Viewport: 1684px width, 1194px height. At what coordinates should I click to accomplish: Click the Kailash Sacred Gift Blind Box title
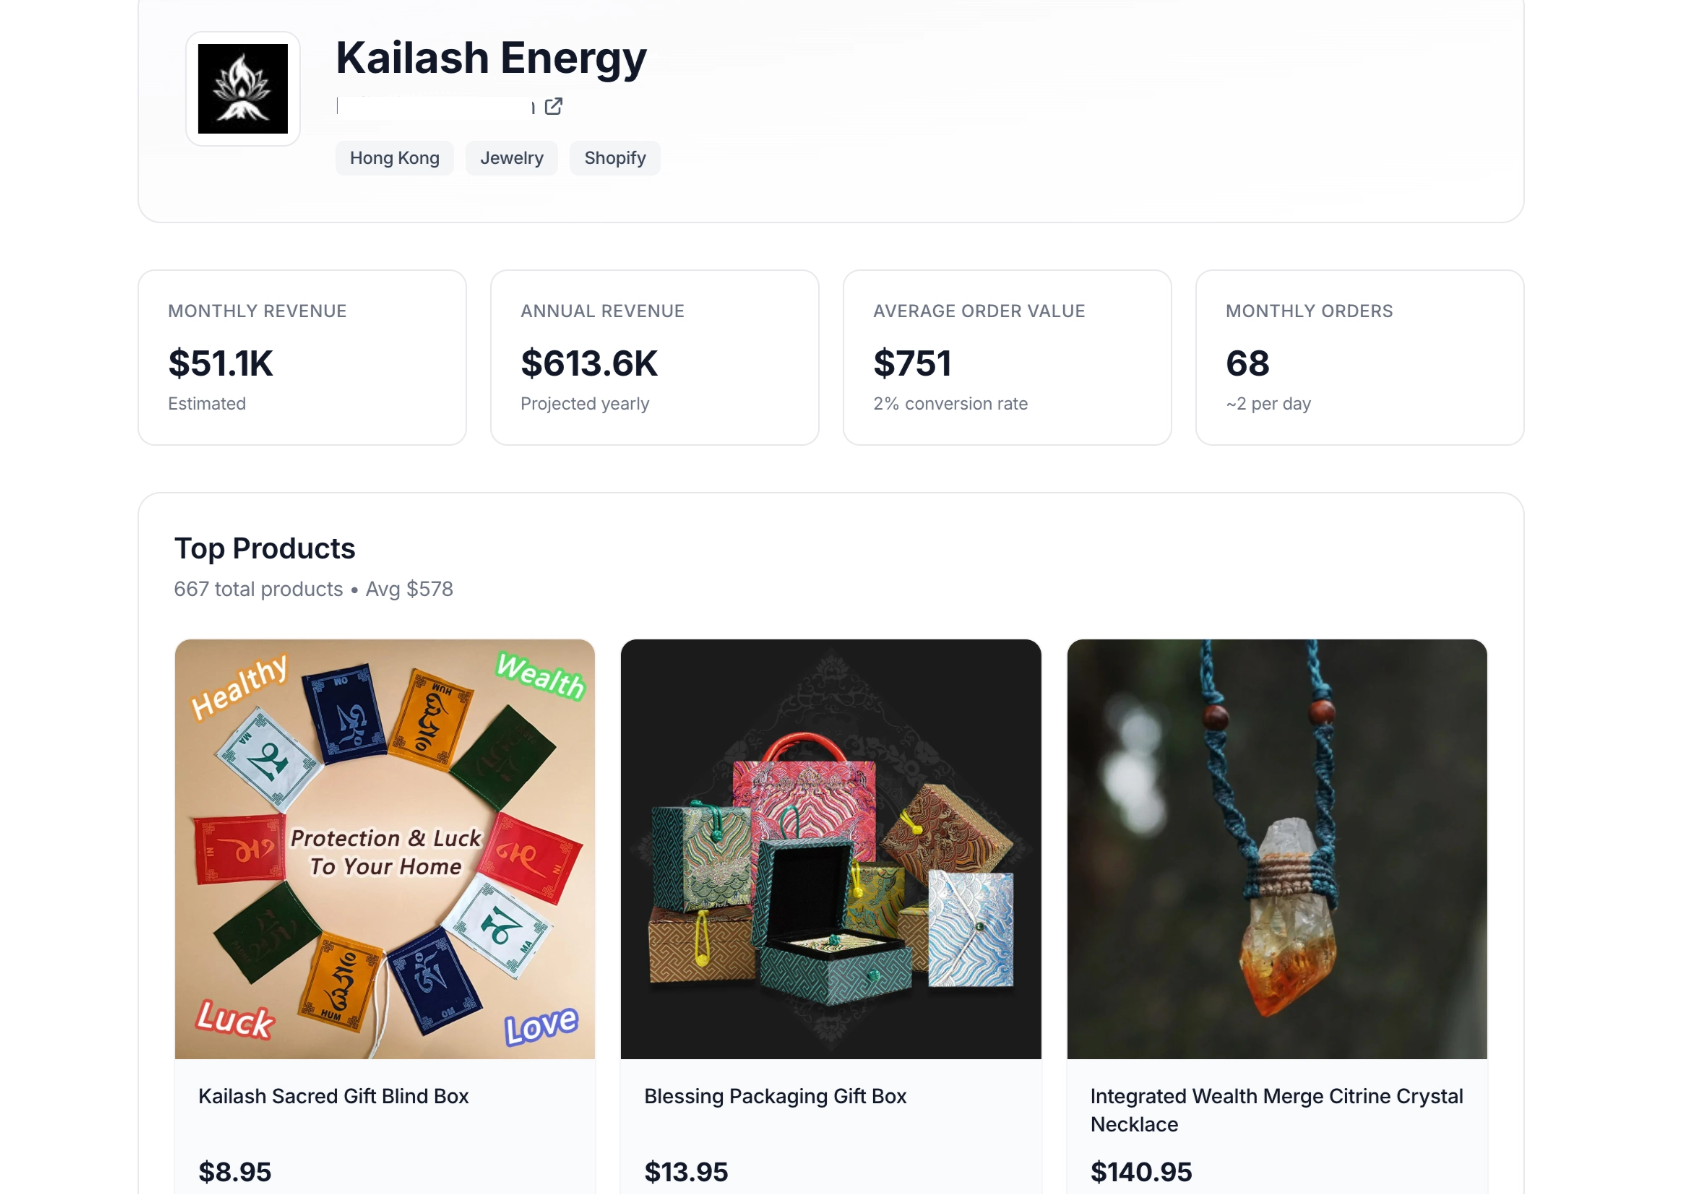pyautogui.click(x=334, y=1096)
